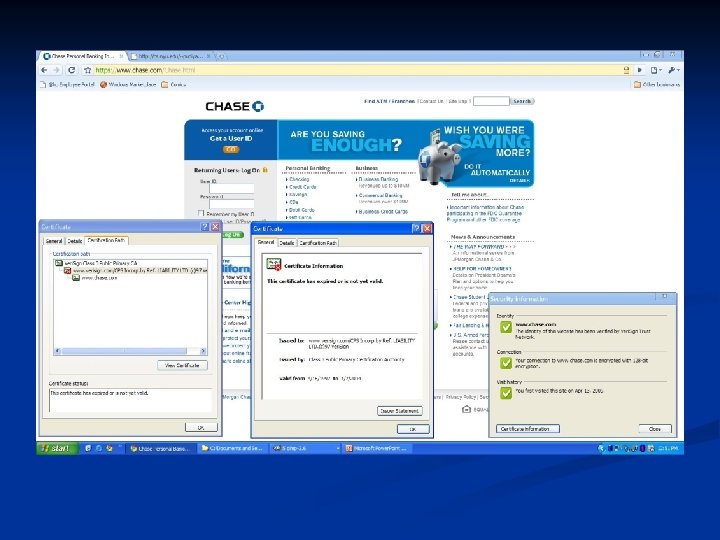Click the Password input field

click(231, 204)
